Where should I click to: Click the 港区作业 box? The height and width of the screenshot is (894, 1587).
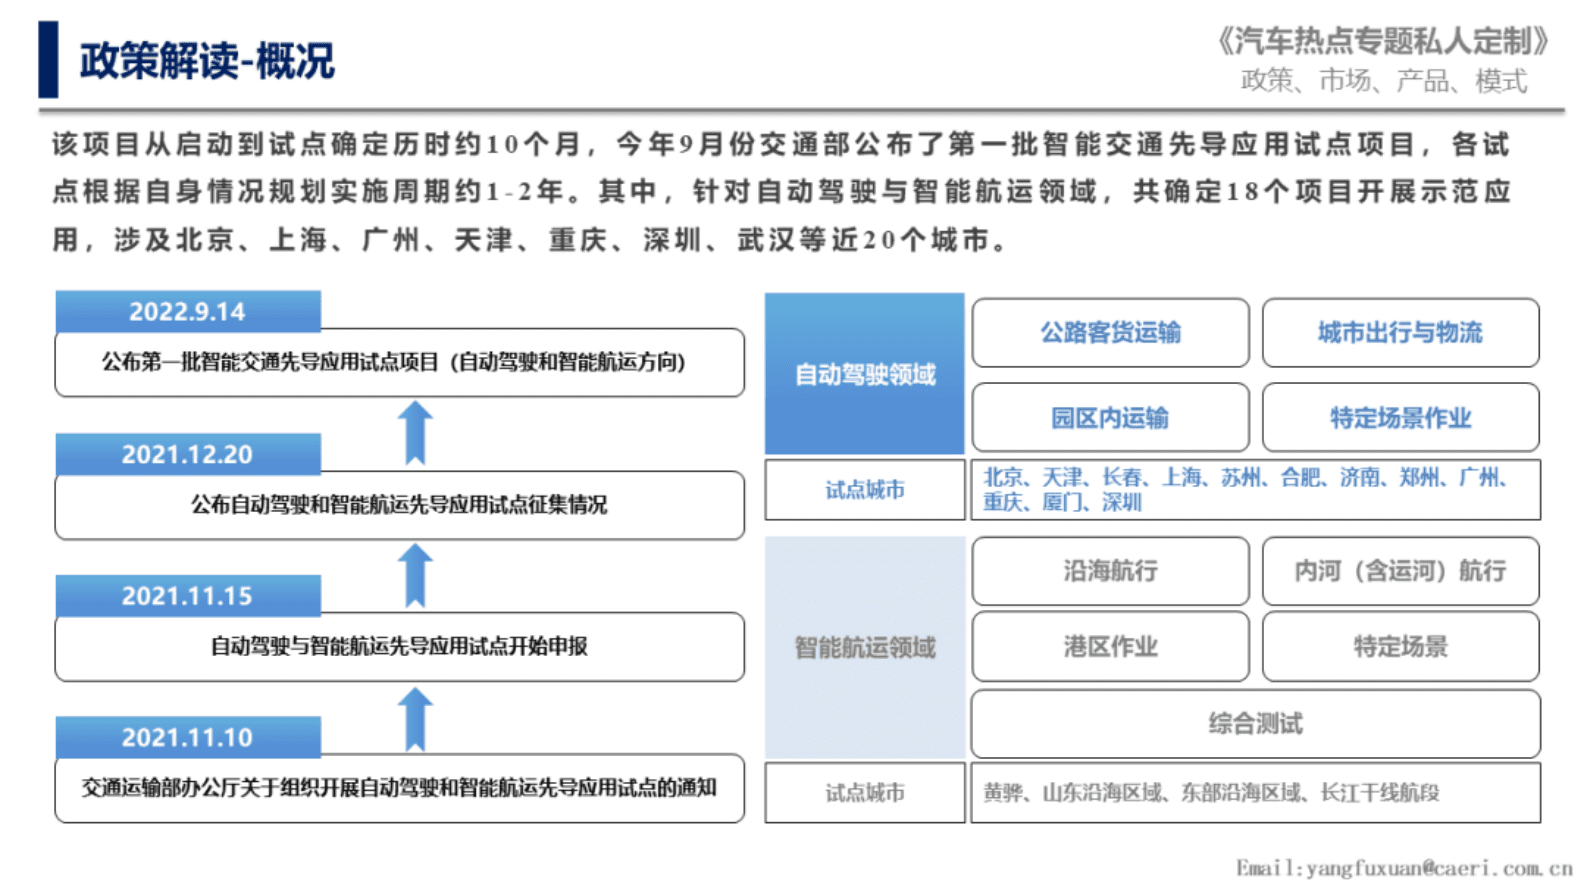coord(1110,647)
